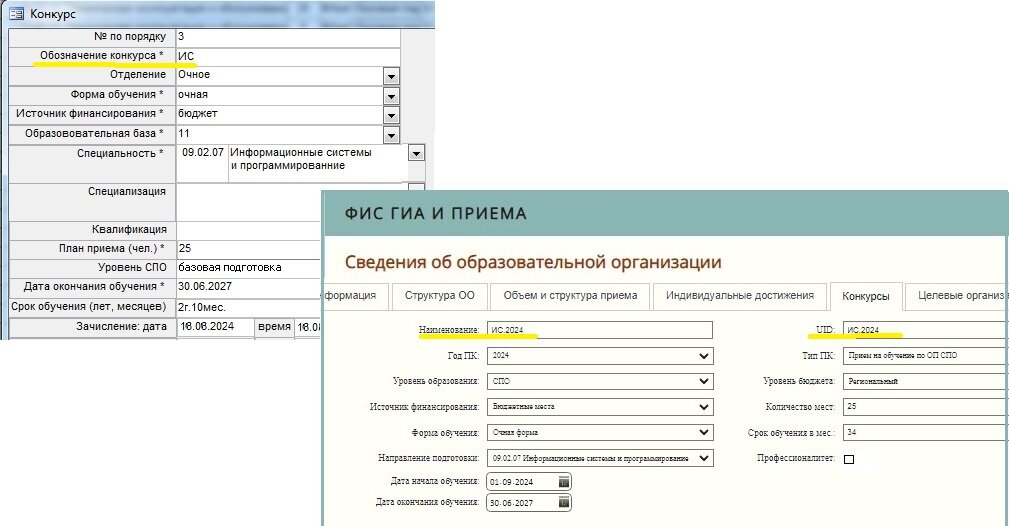Open the Год ПК dropdown
The image size is (1009, 526).
point(703,355)
